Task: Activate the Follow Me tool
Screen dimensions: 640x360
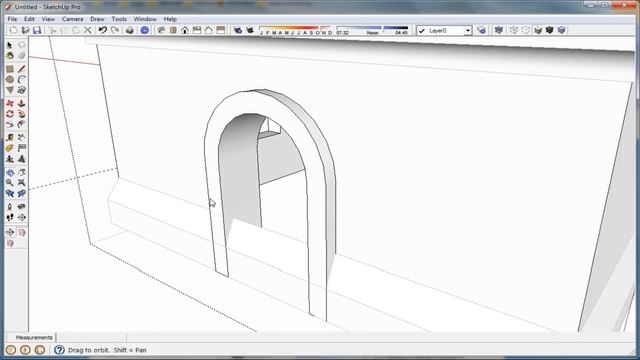Action: tap(22, 114)
